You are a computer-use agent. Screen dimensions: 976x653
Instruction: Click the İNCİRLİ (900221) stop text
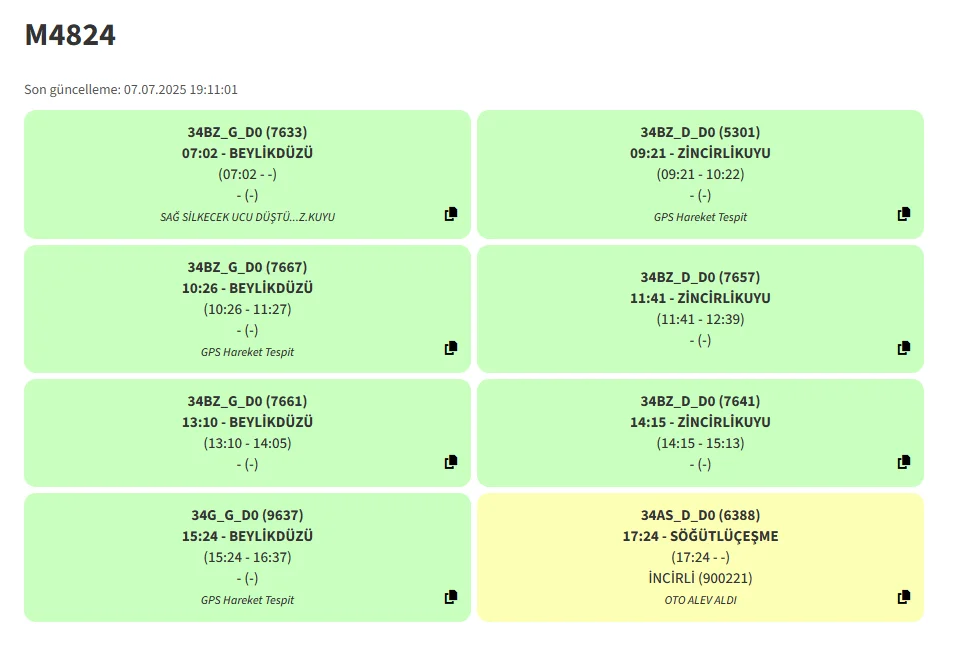[x=700, y=578]
